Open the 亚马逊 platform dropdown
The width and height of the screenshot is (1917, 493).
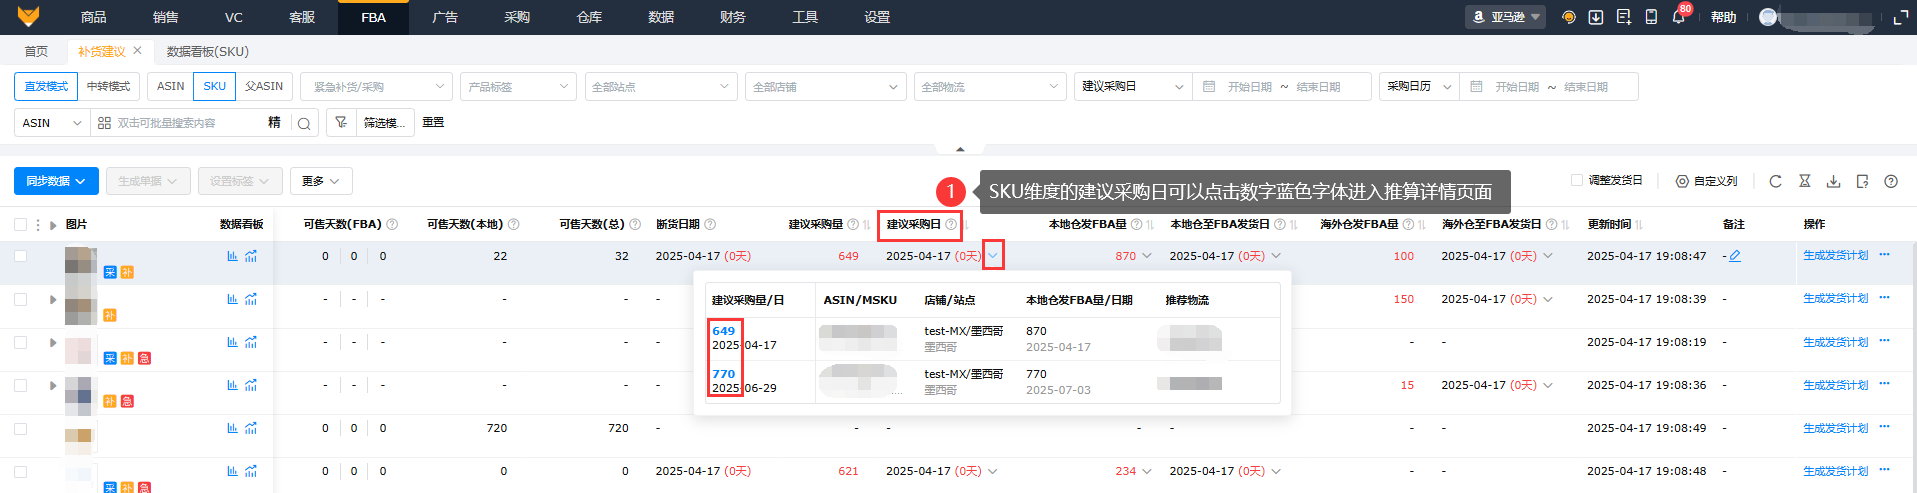tap(1505, 17)
